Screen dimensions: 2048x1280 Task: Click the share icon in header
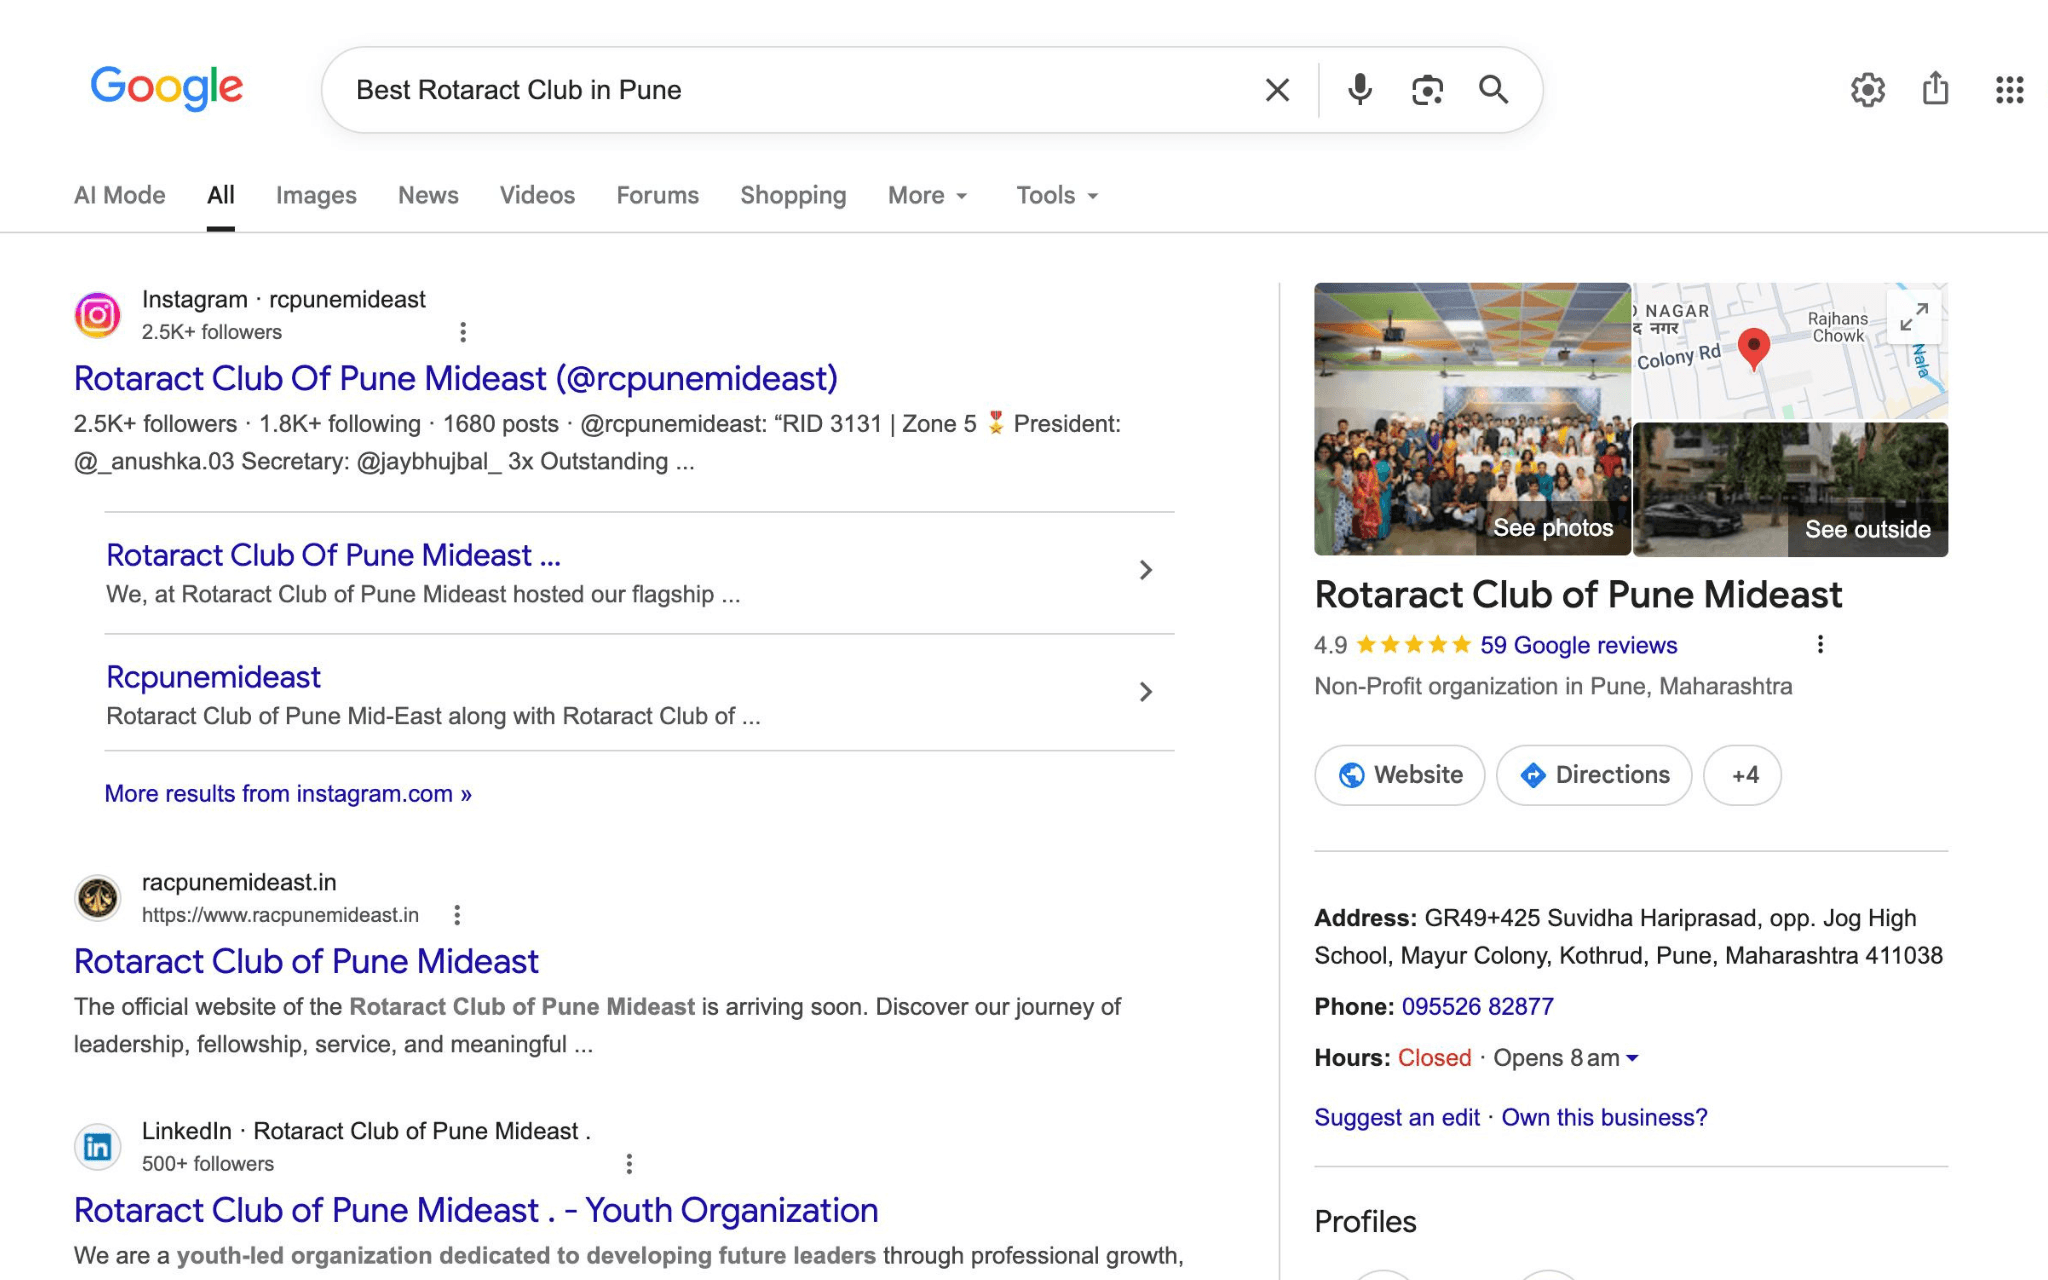tap(1936, 89)
